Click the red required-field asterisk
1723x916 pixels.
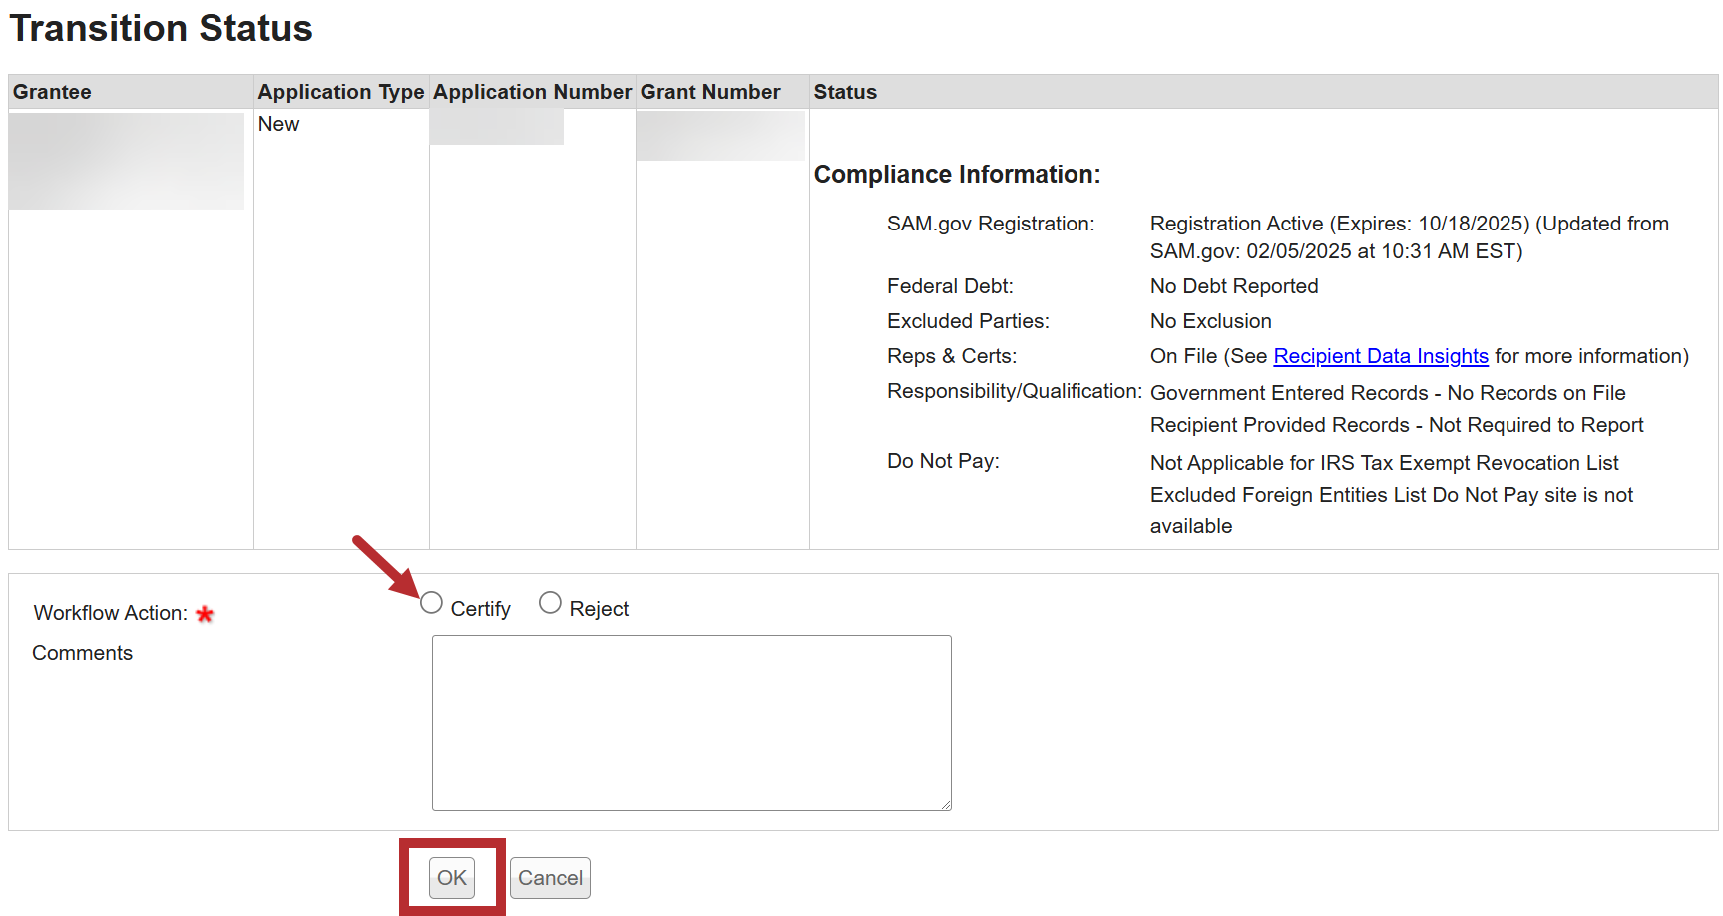(205, 614)
